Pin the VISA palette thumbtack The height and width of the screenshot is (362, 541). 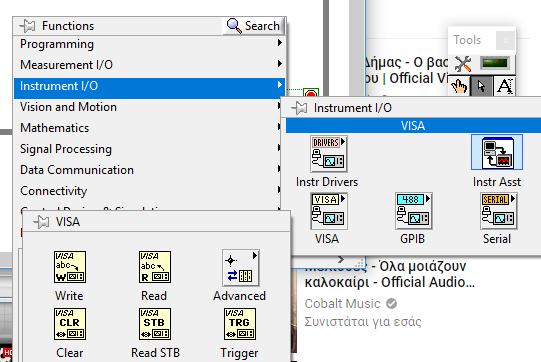41,222
